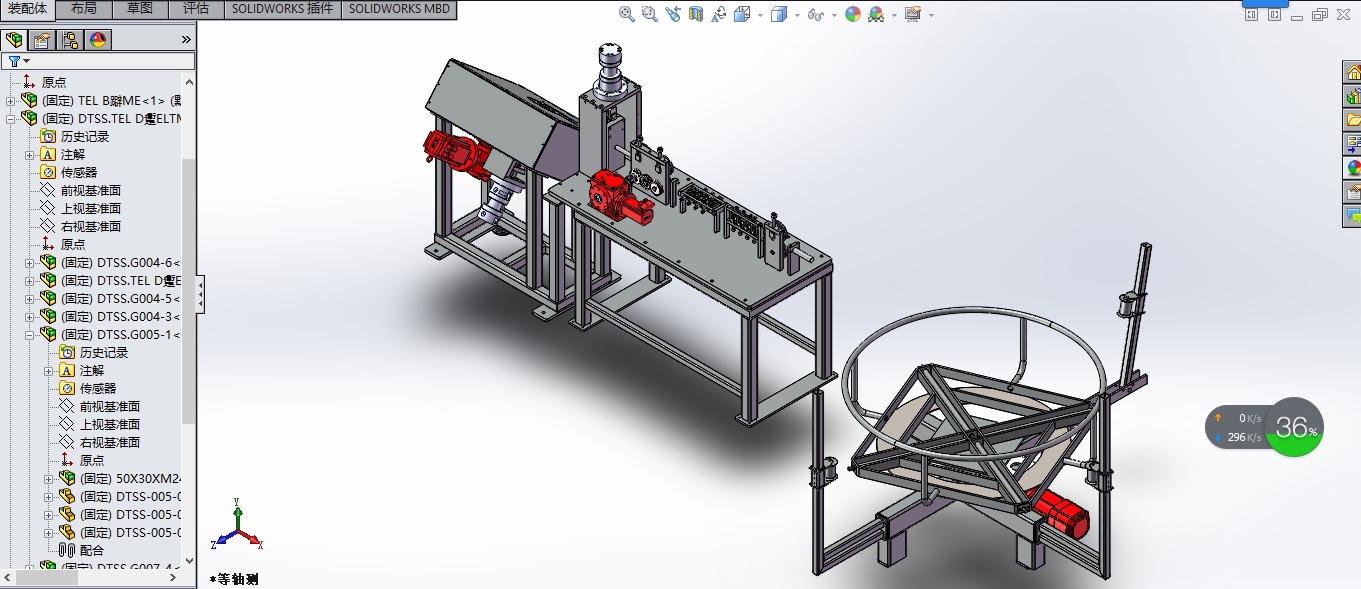Open the DisplayManager color ball tab
Screen dimensions: 1361x589
98,40
